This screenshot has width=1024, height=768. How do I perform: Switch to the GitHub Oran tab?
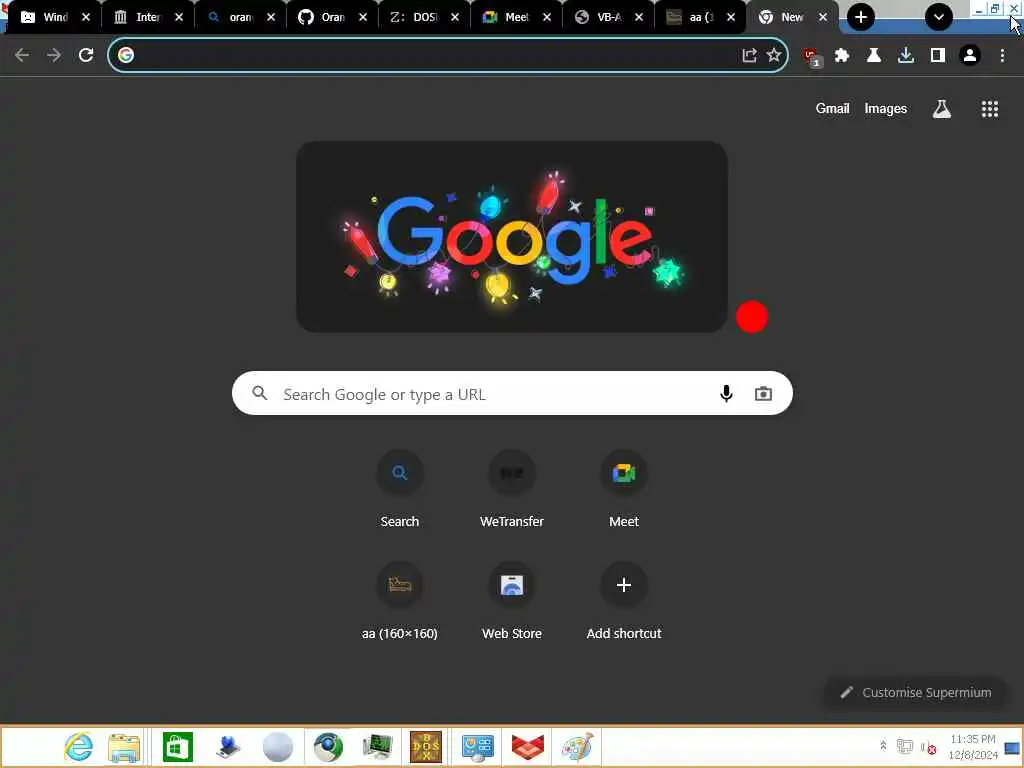click(x=321, y=17)
